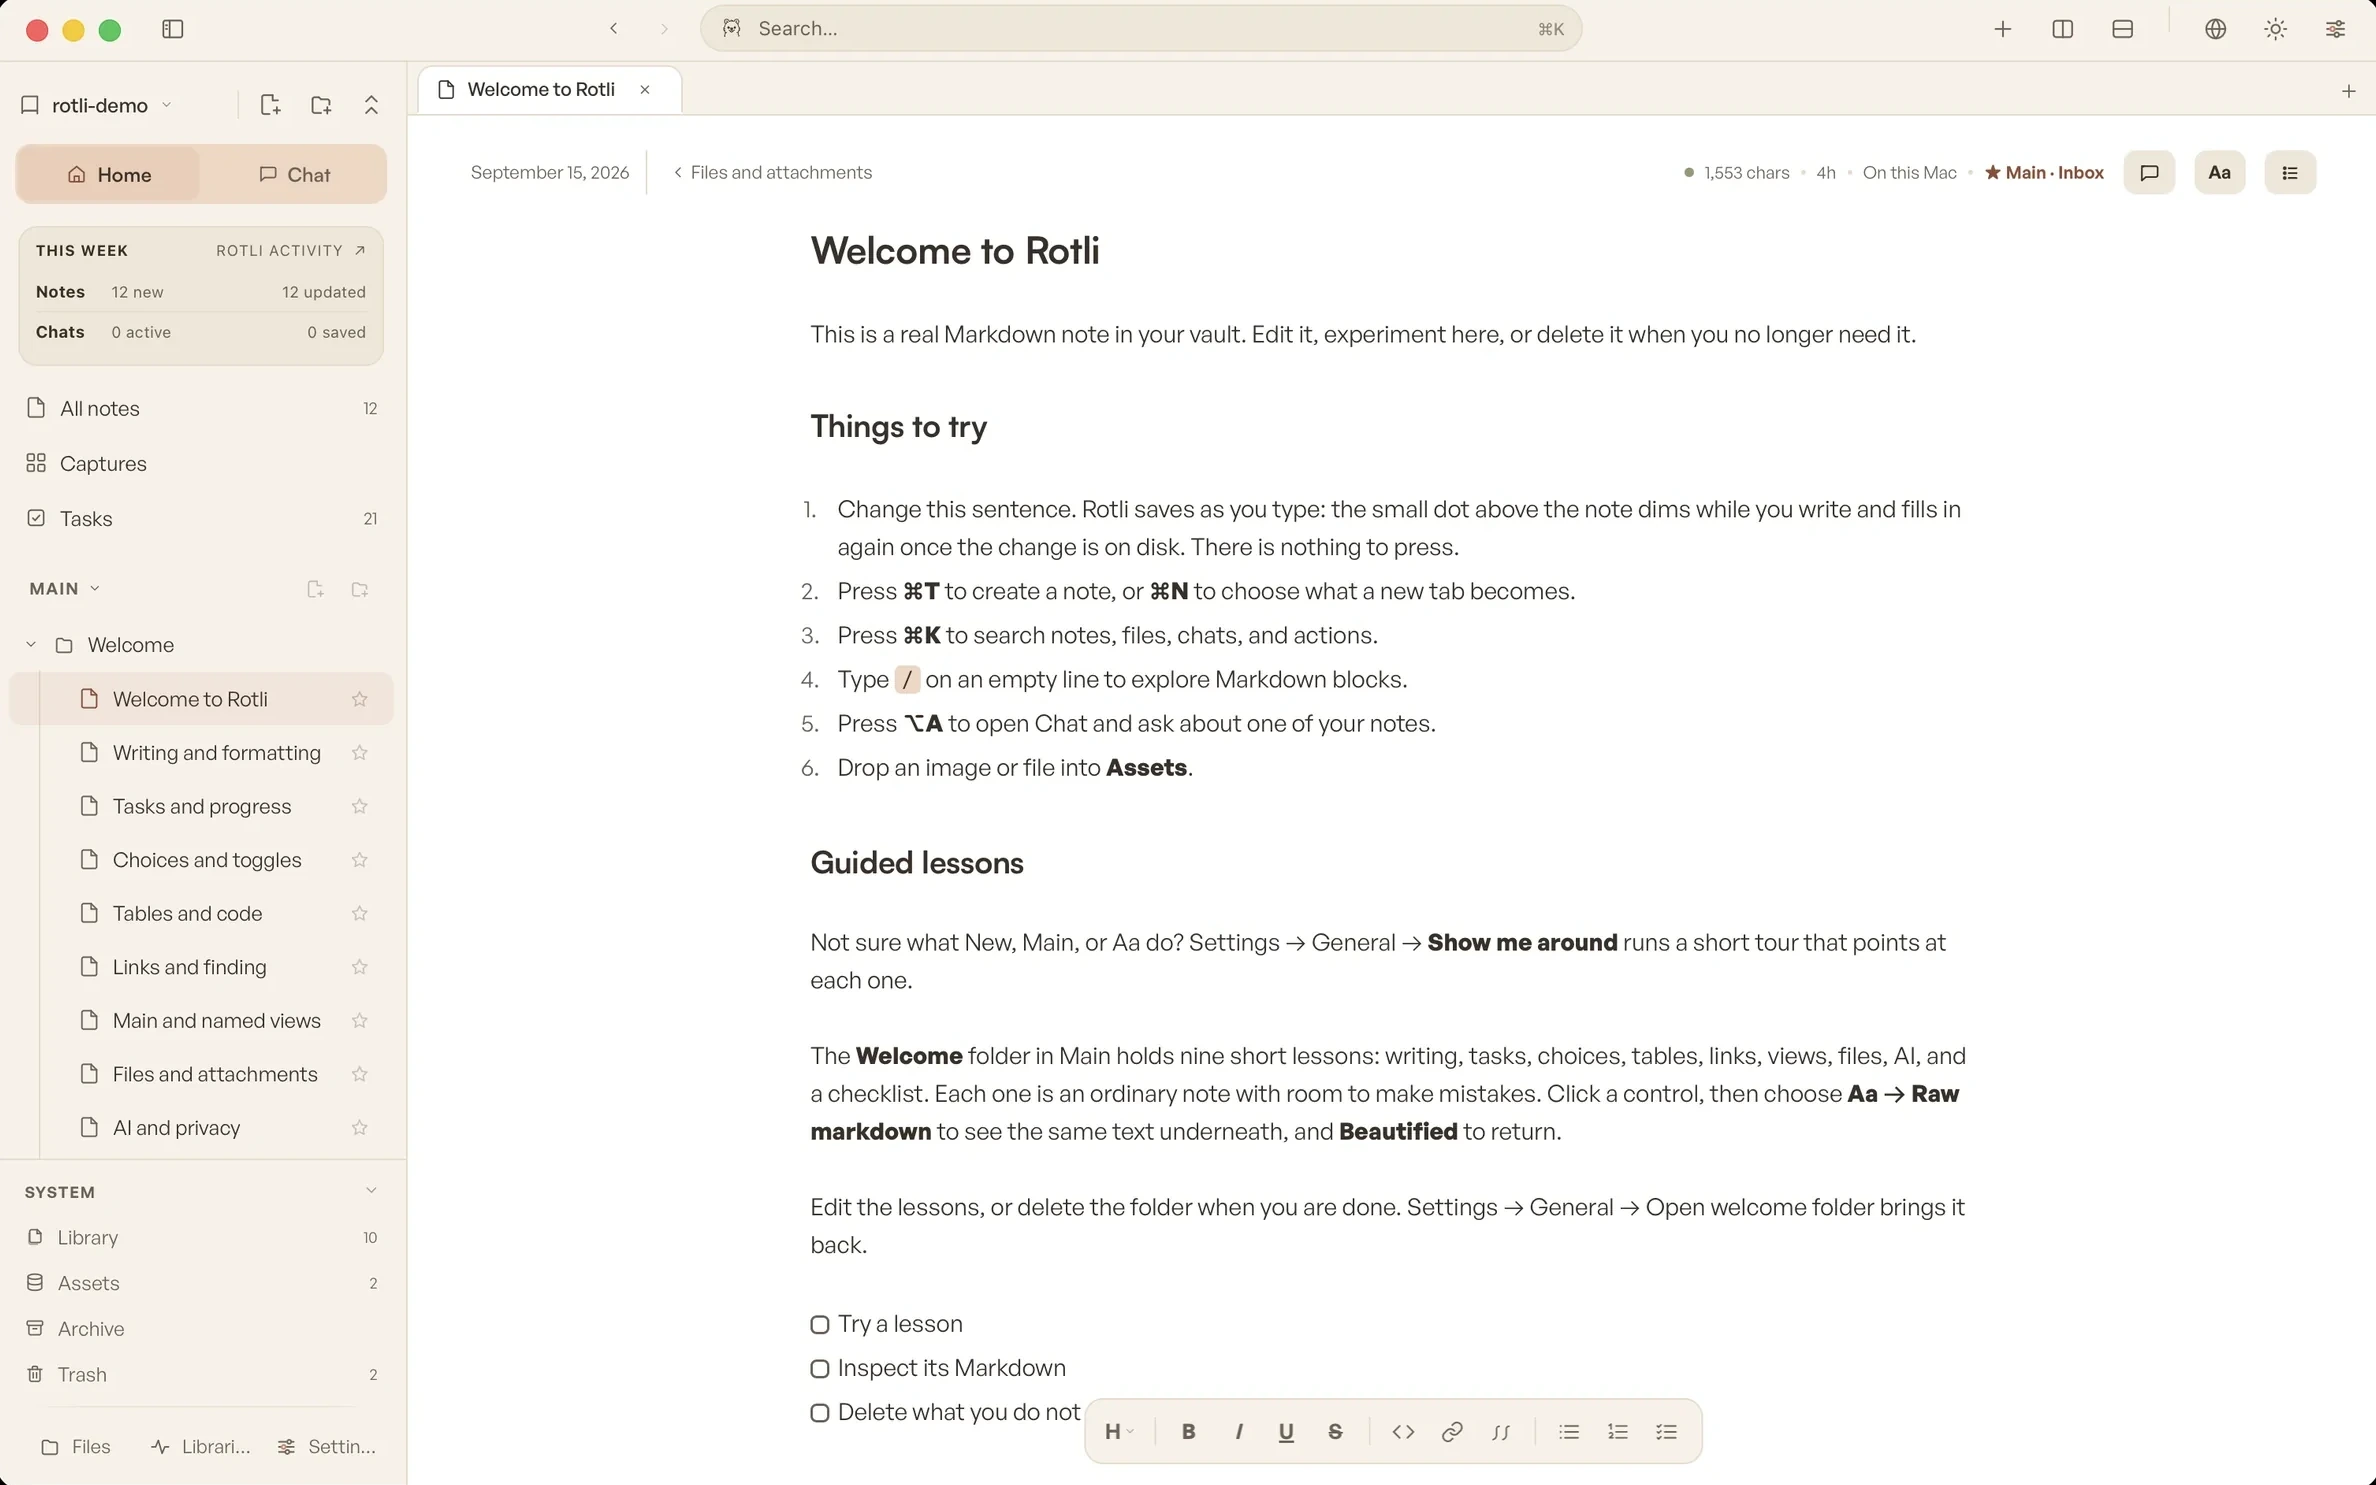Image resolution: width=2376 pixels, height=1485 pixels.
Task: Open the Trash in System
Action: pyautogui.click(x=202, y=1374)
